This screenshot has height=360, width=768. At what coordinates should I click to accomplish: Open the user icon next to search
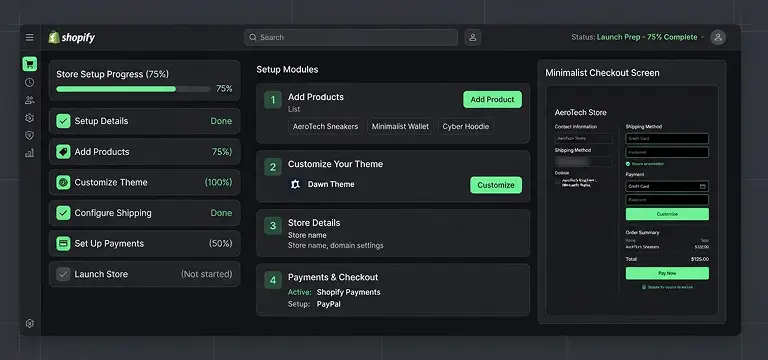point(473,37)
